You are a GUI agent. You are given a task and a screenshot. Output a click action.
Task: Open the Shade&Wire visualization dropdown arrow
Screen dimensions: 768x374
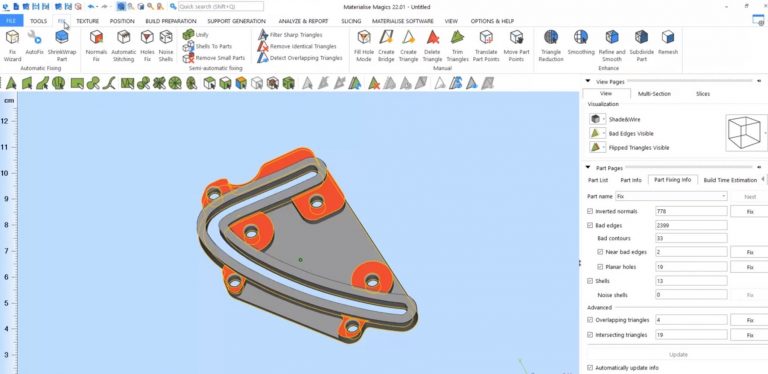pyautogui.click(x=604, y=119)
